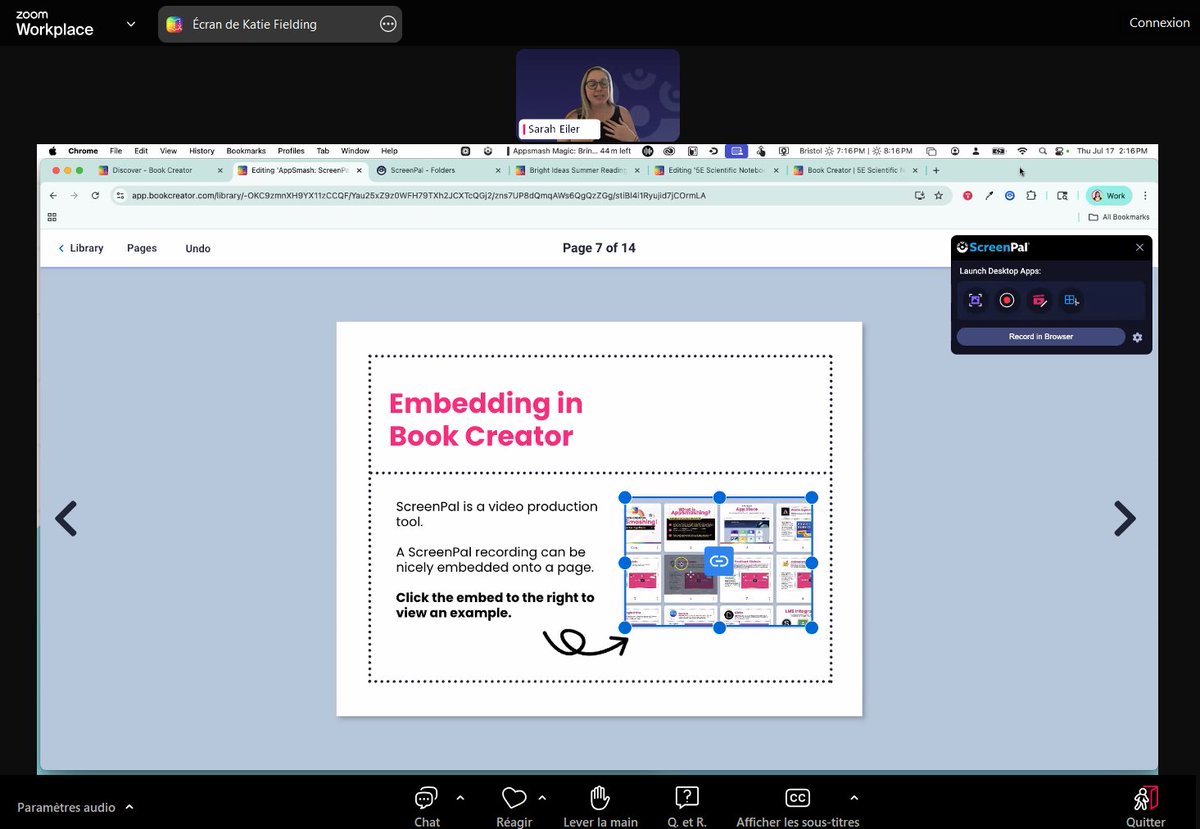Open ScreenPal extension settings gear
Screen dimensions: 1200x829
1137,337
